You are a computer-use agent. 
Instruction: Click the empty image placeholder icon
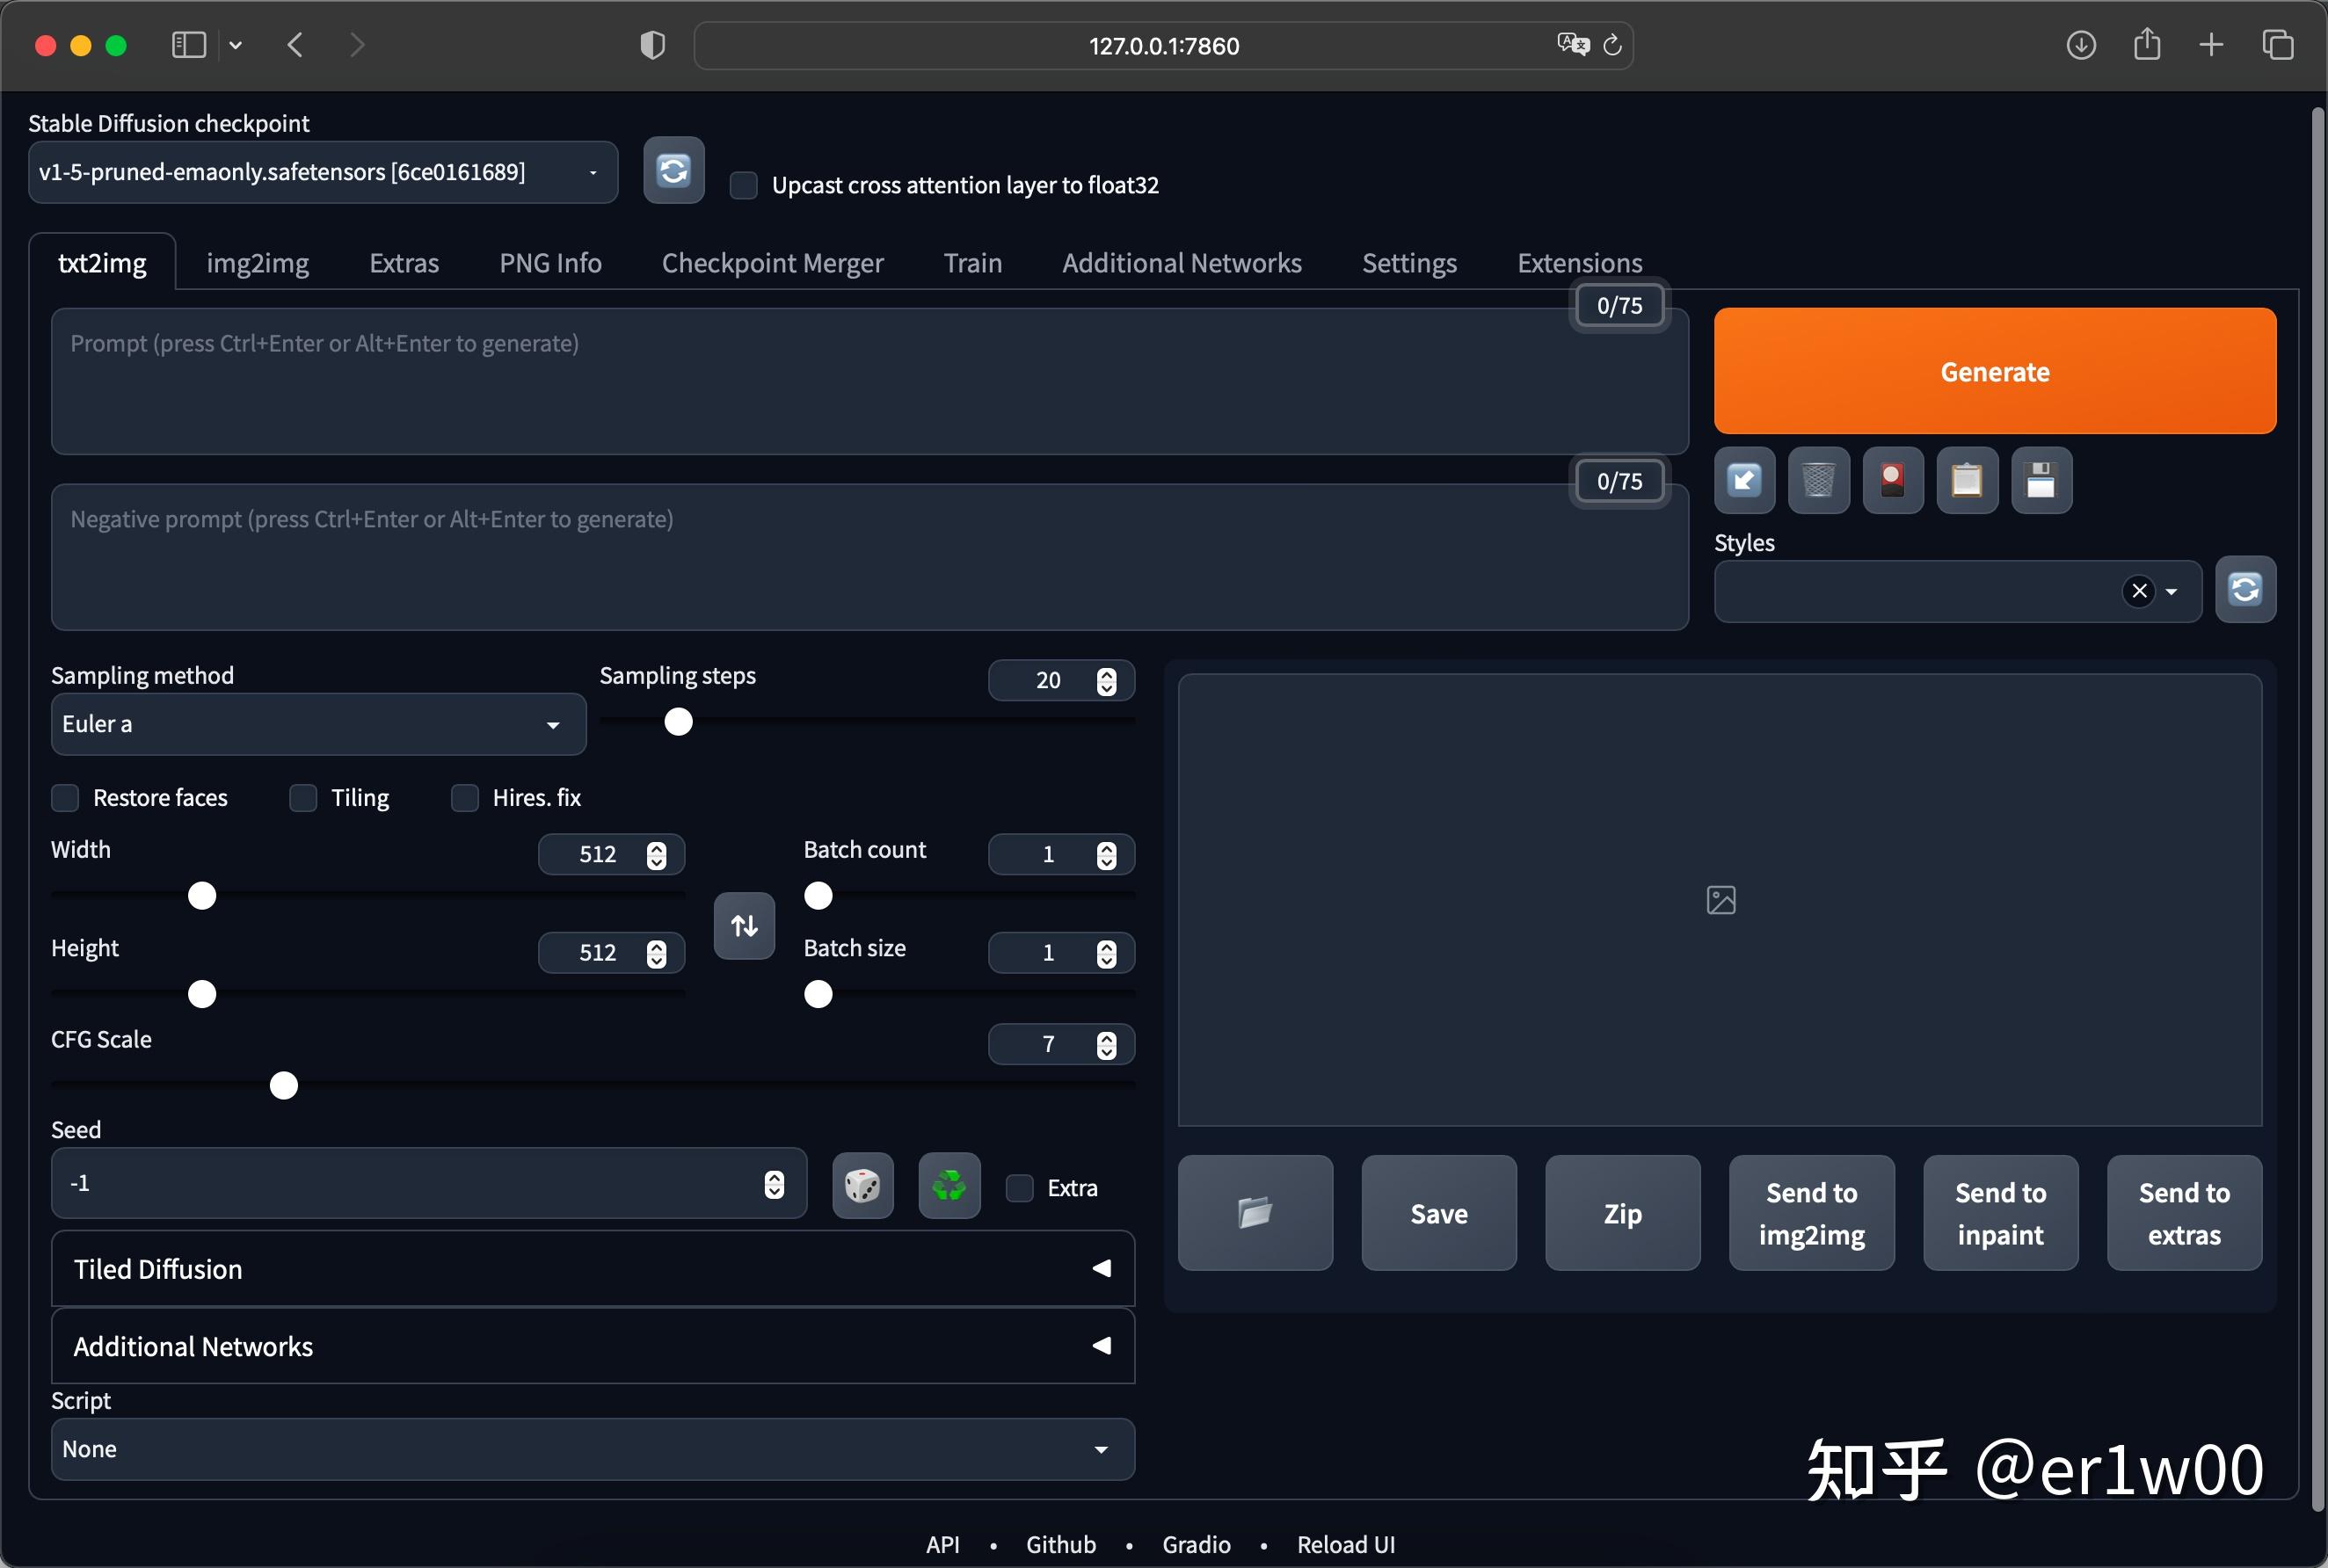pos(1720,900)
